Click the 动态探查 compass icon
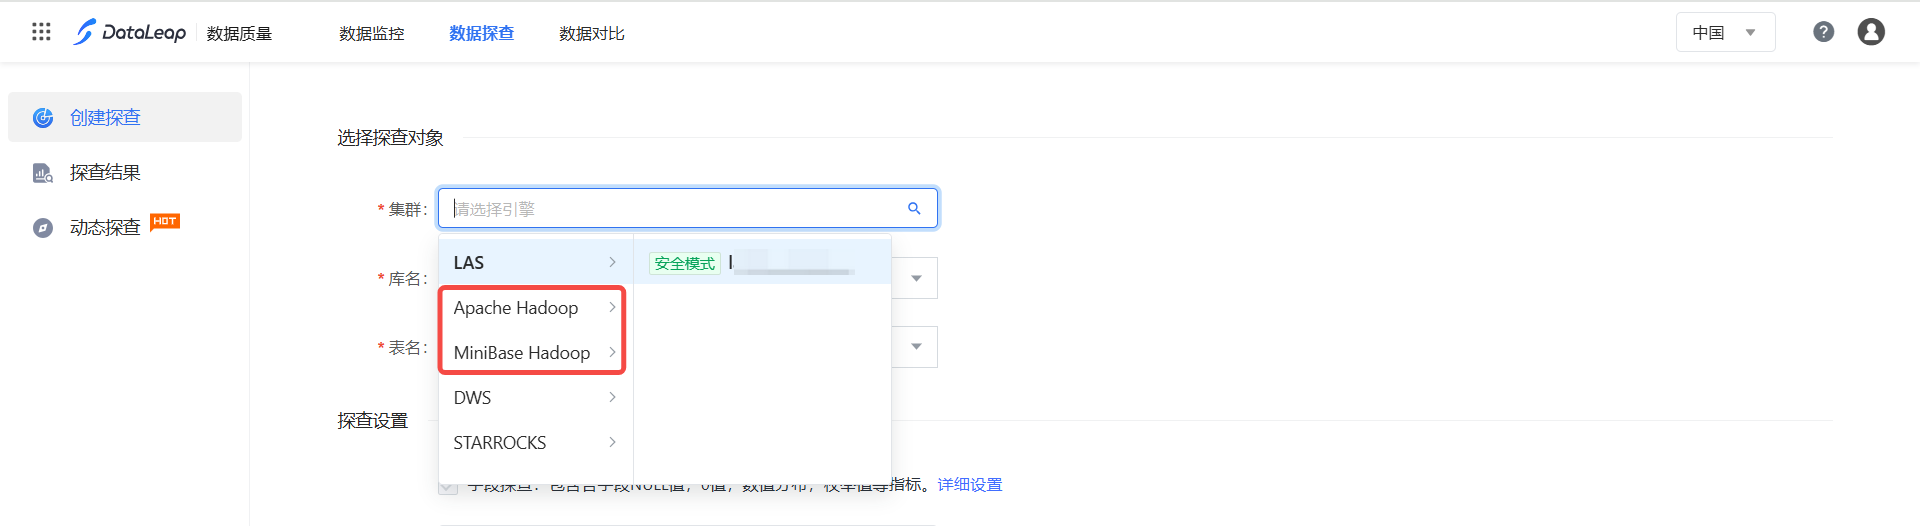 (x=43, y=228)
